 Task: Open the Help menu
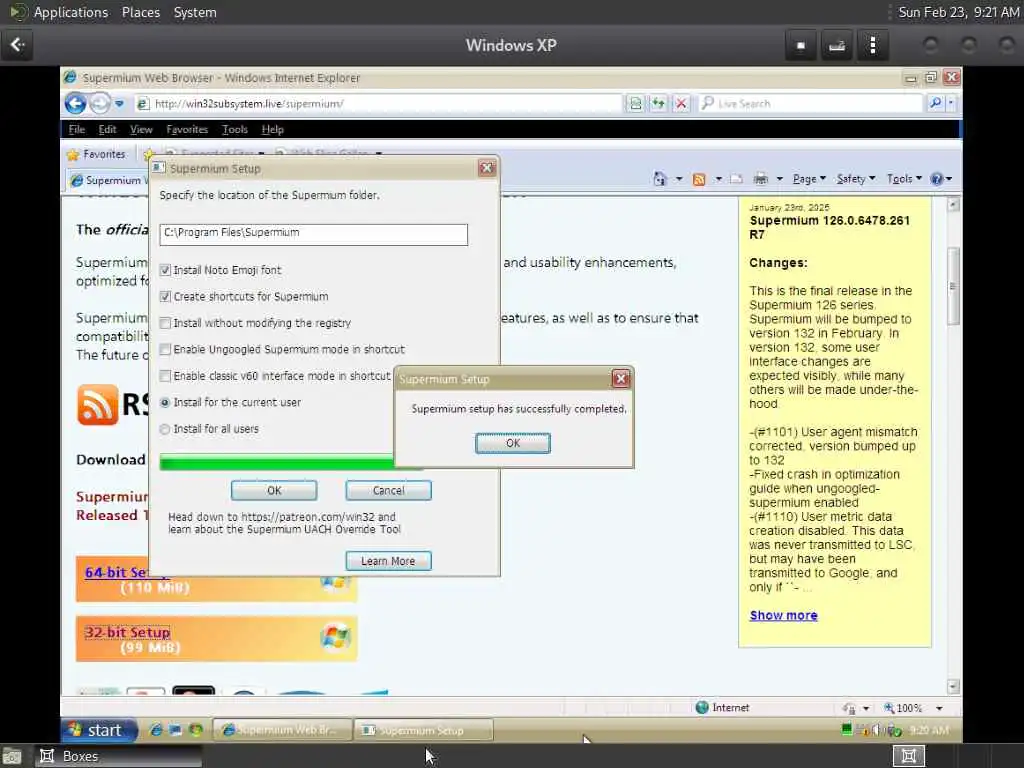272,129
